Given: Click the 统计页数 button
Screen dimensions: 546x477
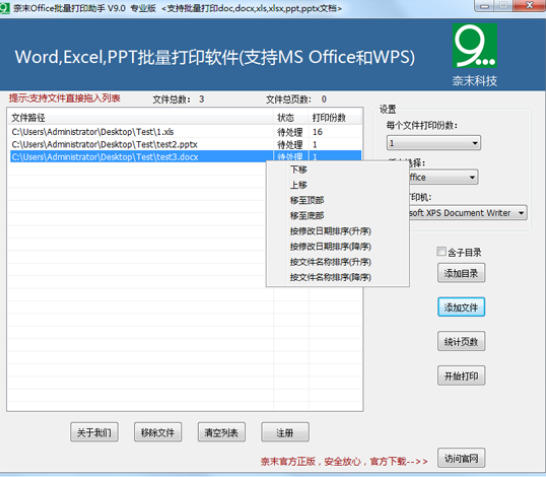Looking at the screenshot, I should pyautogui.click(x=461, y=342).
